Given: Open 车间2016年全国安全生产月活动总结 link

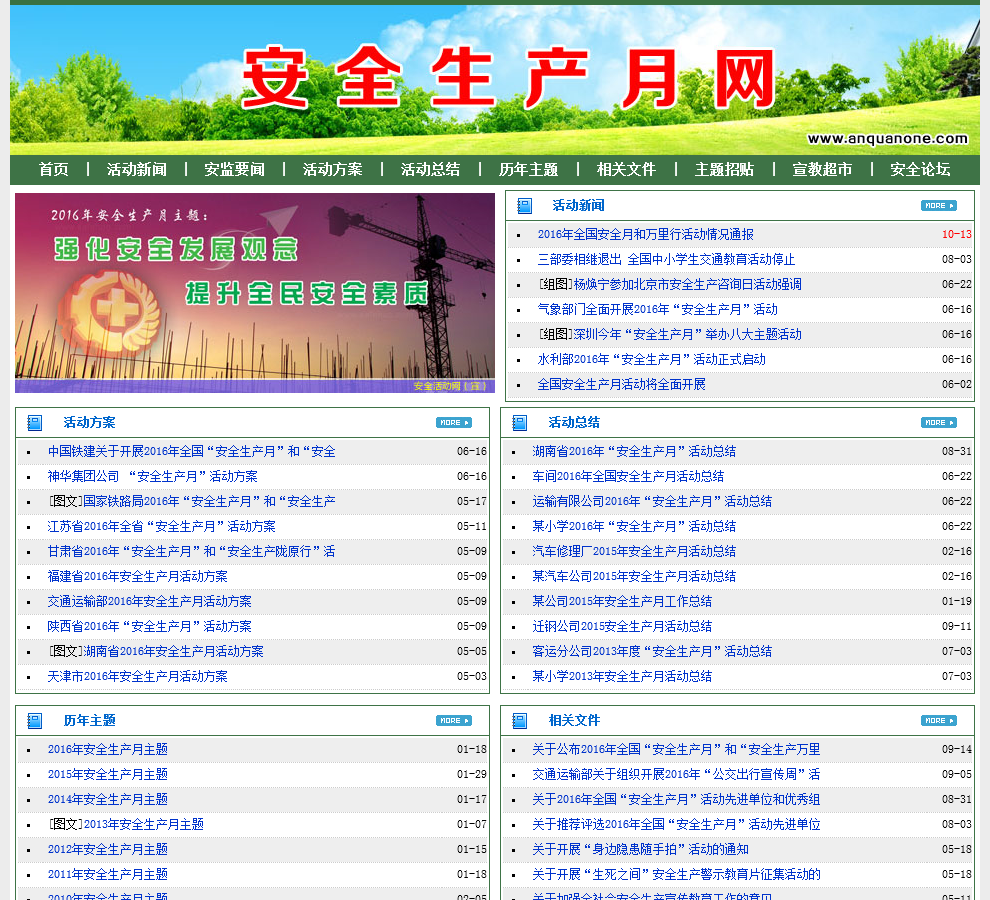Looking at the screenshot, I should (x=628, y=476).
